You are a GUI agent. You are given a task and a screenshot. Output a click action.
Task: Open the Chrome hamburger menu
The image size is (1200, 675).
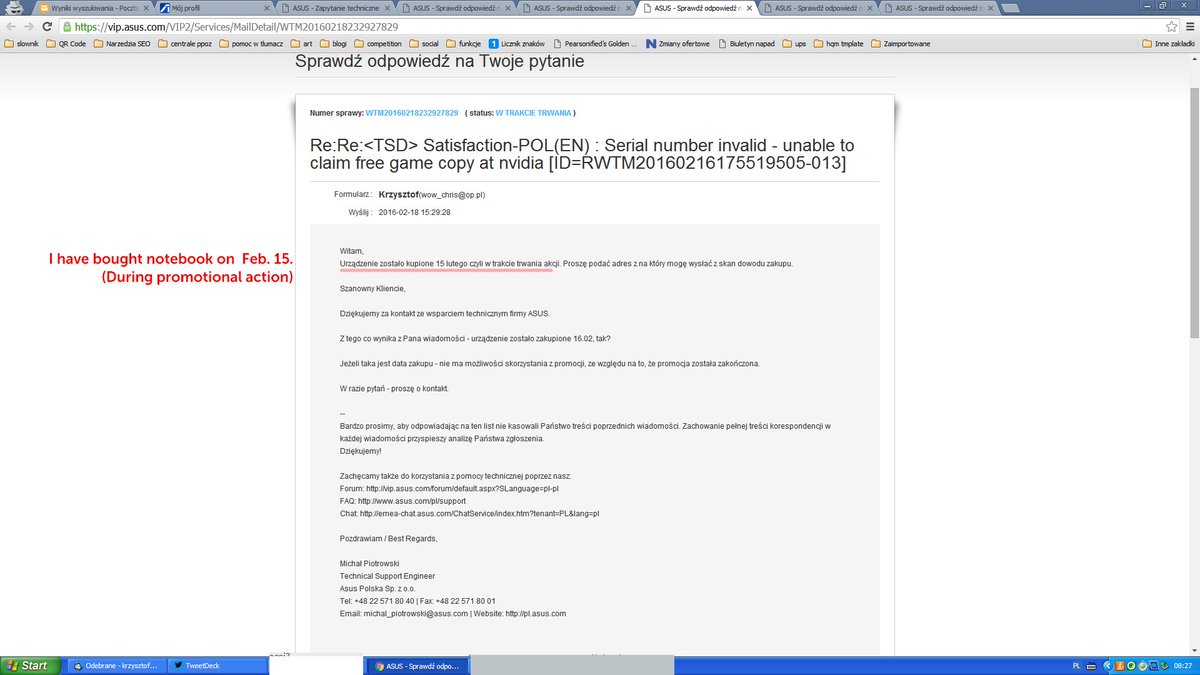[1188, 27]
